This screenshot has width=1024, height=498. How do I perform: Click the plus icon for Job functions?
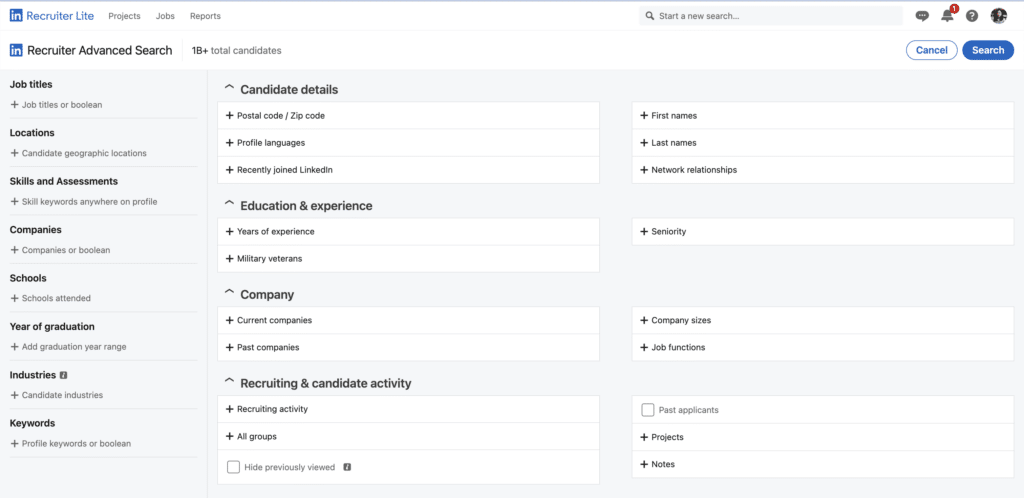[x=644, y=347]
